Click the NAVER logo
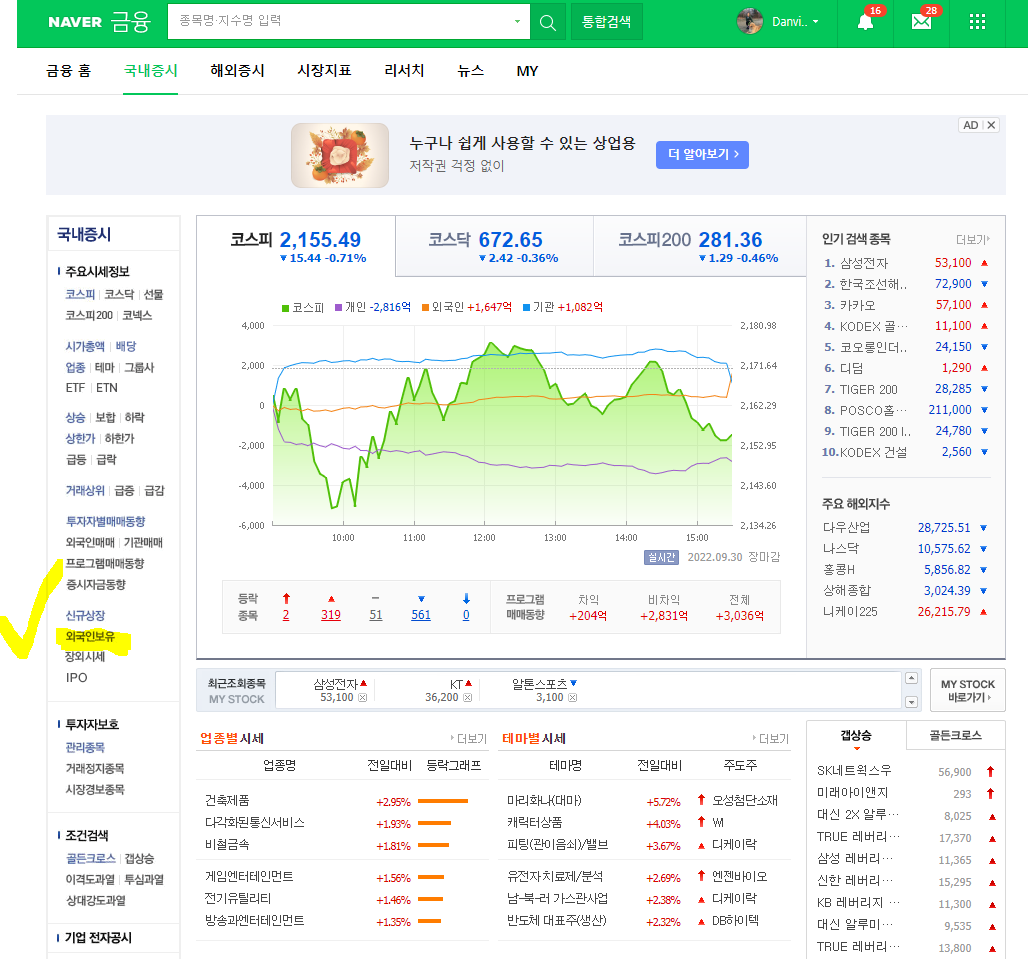 point(75,22)
